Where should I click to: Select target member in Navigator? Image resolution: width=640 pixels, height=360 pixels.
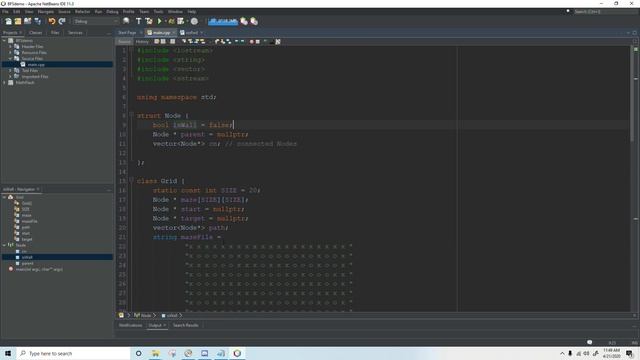27,239
